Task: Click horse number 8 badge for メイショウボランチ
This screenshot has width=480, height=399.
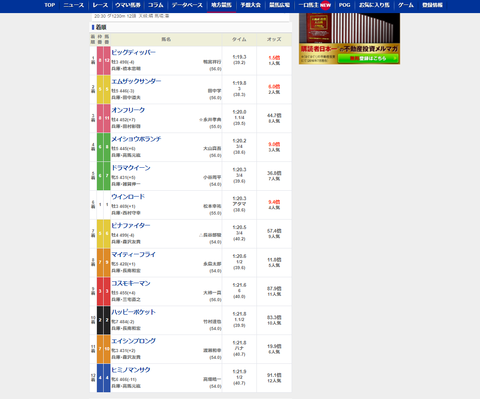Action: pyautogui.click(x=107, y=147)
